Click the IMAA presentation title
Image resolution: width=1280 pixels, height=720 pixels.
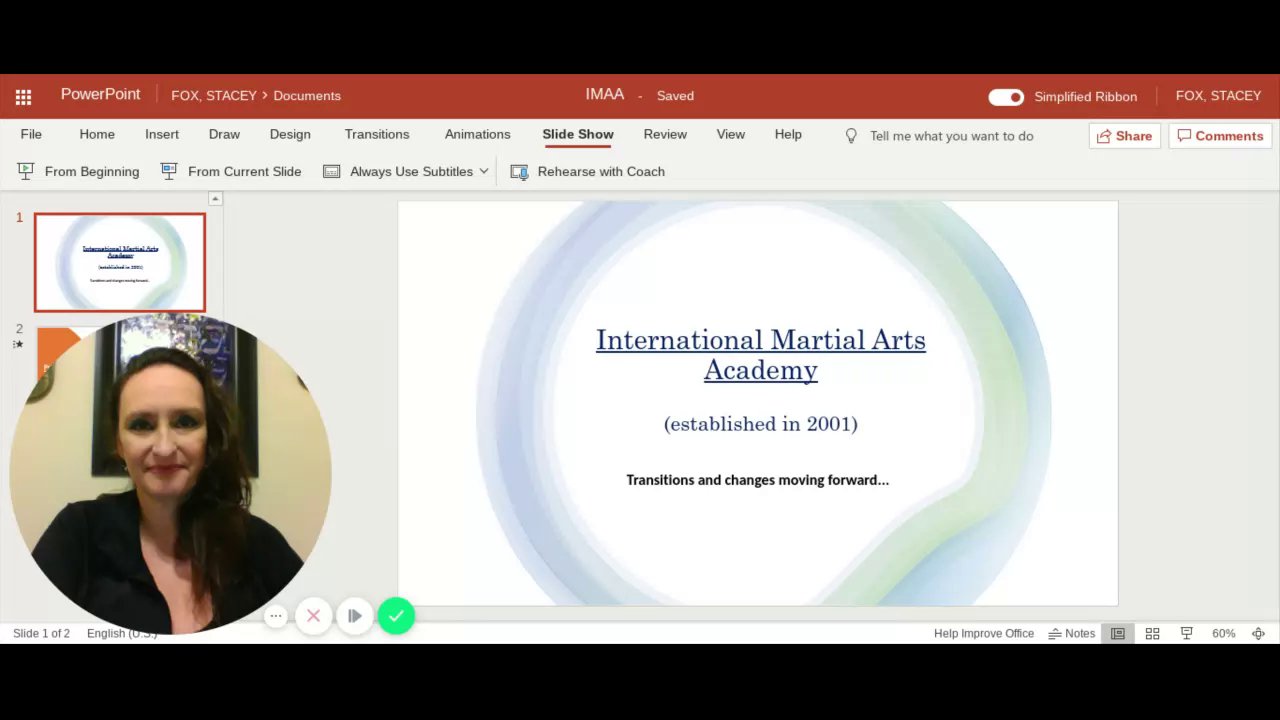(605, 94)
